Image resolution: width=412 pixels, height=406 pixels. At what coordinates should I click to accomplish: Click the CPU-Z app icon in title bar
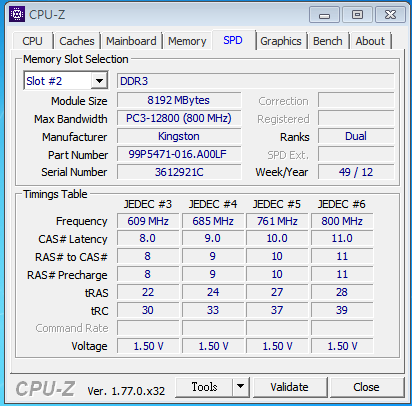coord(17,14)
